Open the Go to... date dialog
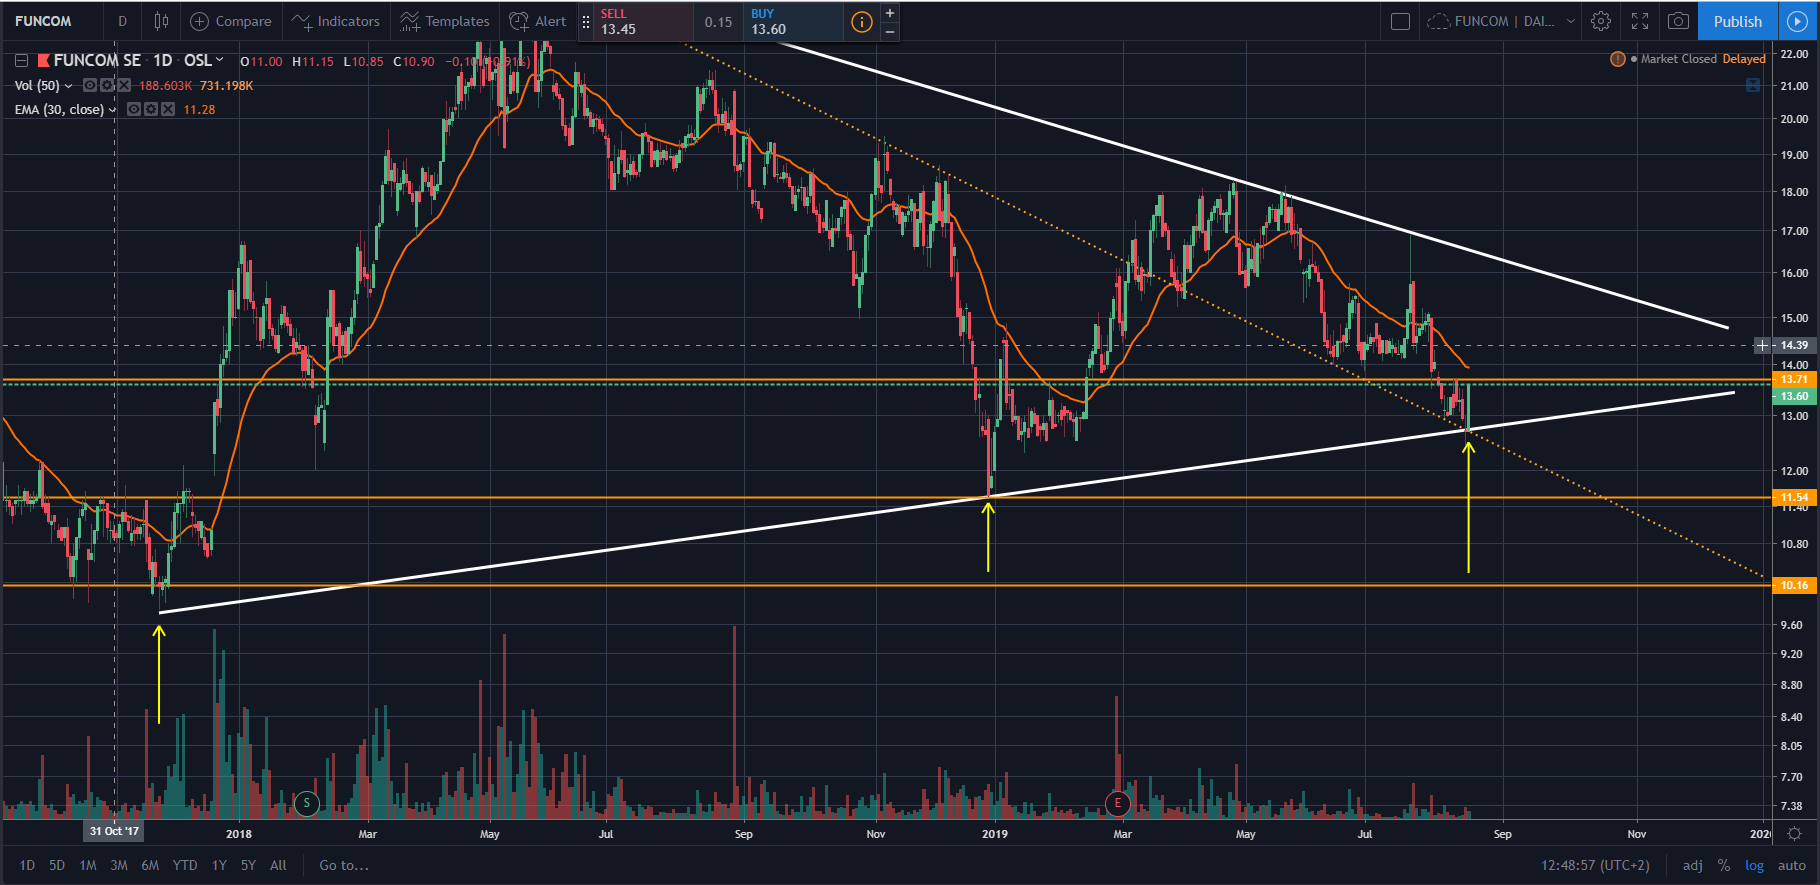The image size is (1820, 885). pos(344,865)
